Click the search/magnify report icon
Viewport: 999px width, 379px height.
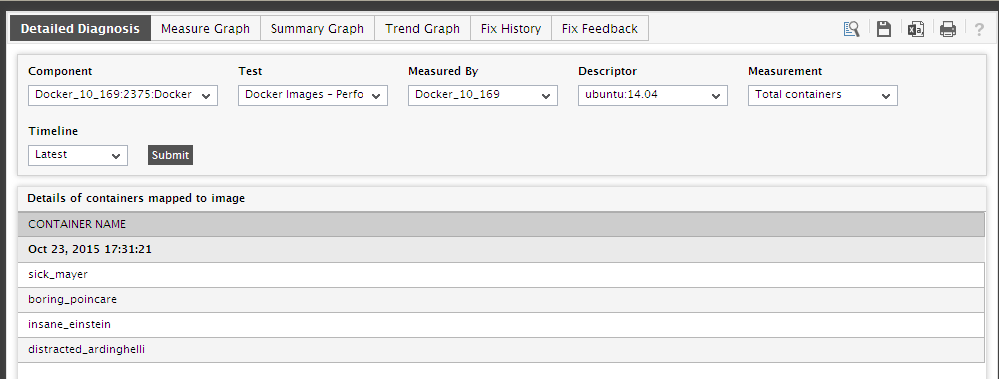(851, 29)
